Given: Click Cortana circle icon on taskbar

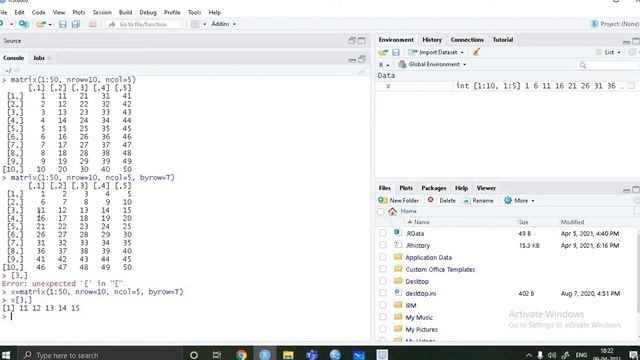Looking at the screenshot, I should pyautogui.click(x=194, y=354).
